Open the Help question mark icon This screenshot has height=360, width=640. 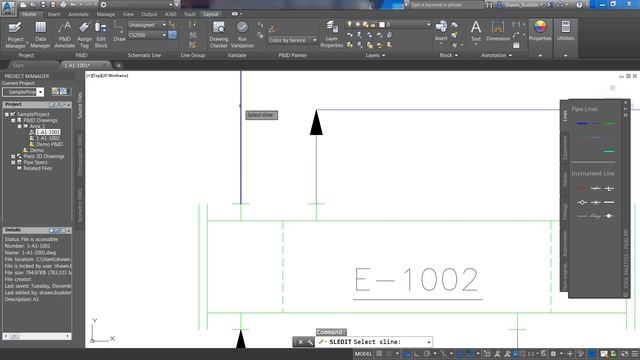click(579, 4)
